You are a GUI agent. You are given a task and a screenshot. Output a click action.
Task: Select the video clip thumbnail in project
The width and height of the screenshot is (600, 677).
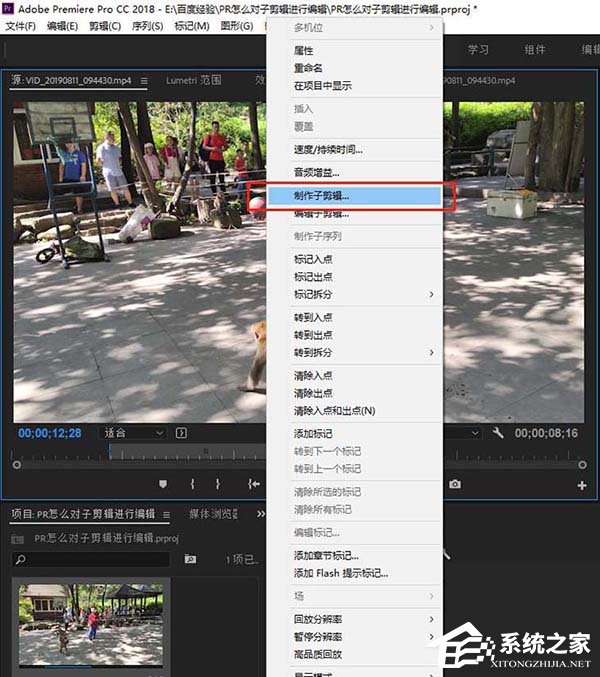tap(78, 626)
